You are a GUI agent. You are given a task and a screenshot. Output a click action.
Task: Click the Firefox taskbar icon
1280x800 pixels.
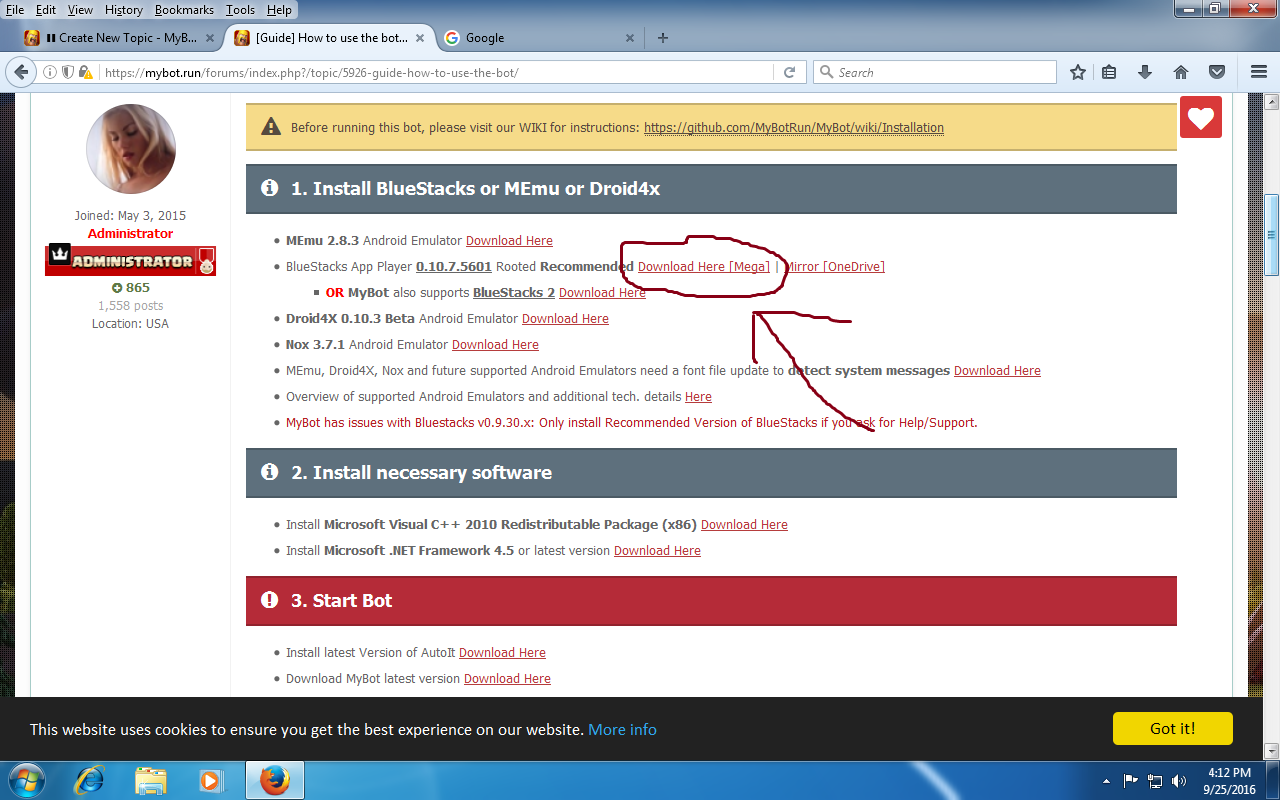point(274,780)
